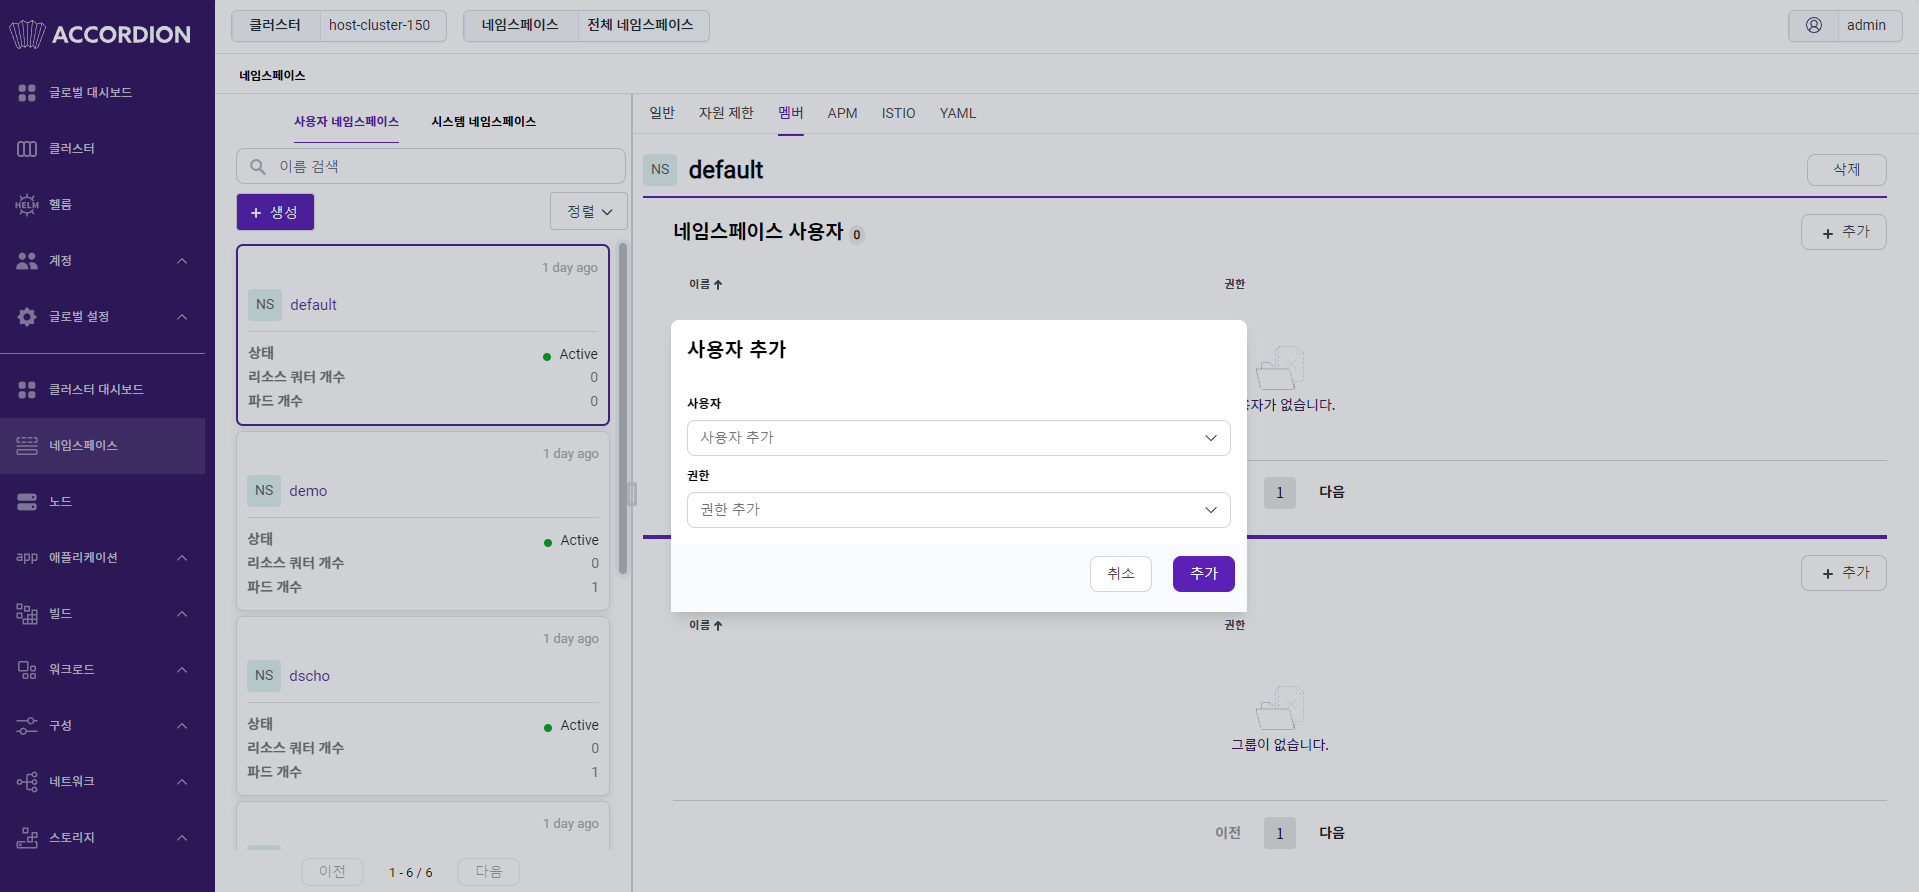Screen dimensions: 1919x892
Task: Click the search magnifier icon
Action: (x=258, y=166)
